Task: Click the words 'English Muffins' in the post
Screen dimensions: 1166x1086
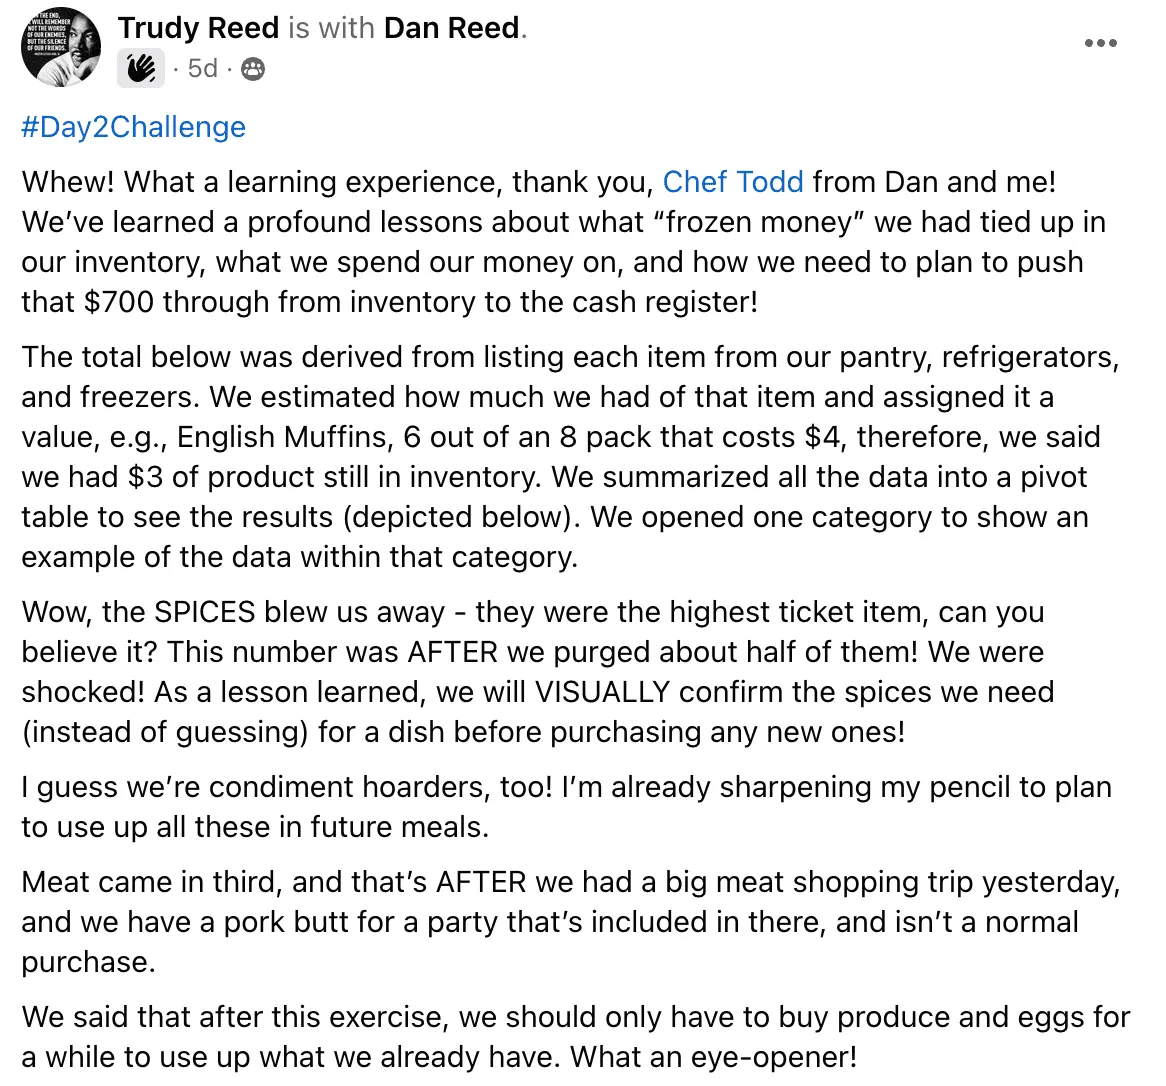Action: [285, 437]
